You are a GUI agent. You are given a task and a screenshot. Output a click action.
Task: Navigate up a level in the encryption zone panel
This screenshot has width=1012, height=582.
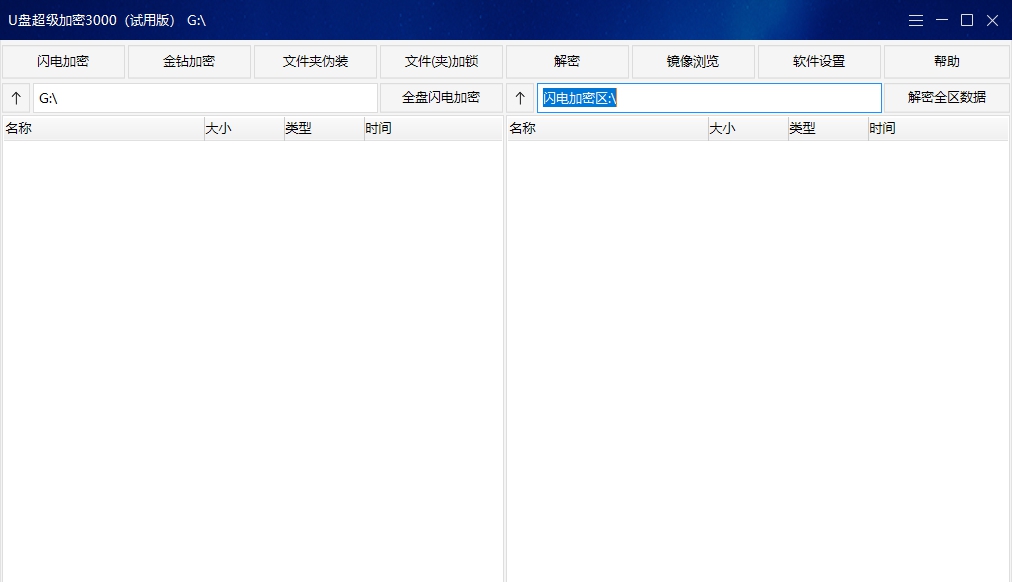519,97
